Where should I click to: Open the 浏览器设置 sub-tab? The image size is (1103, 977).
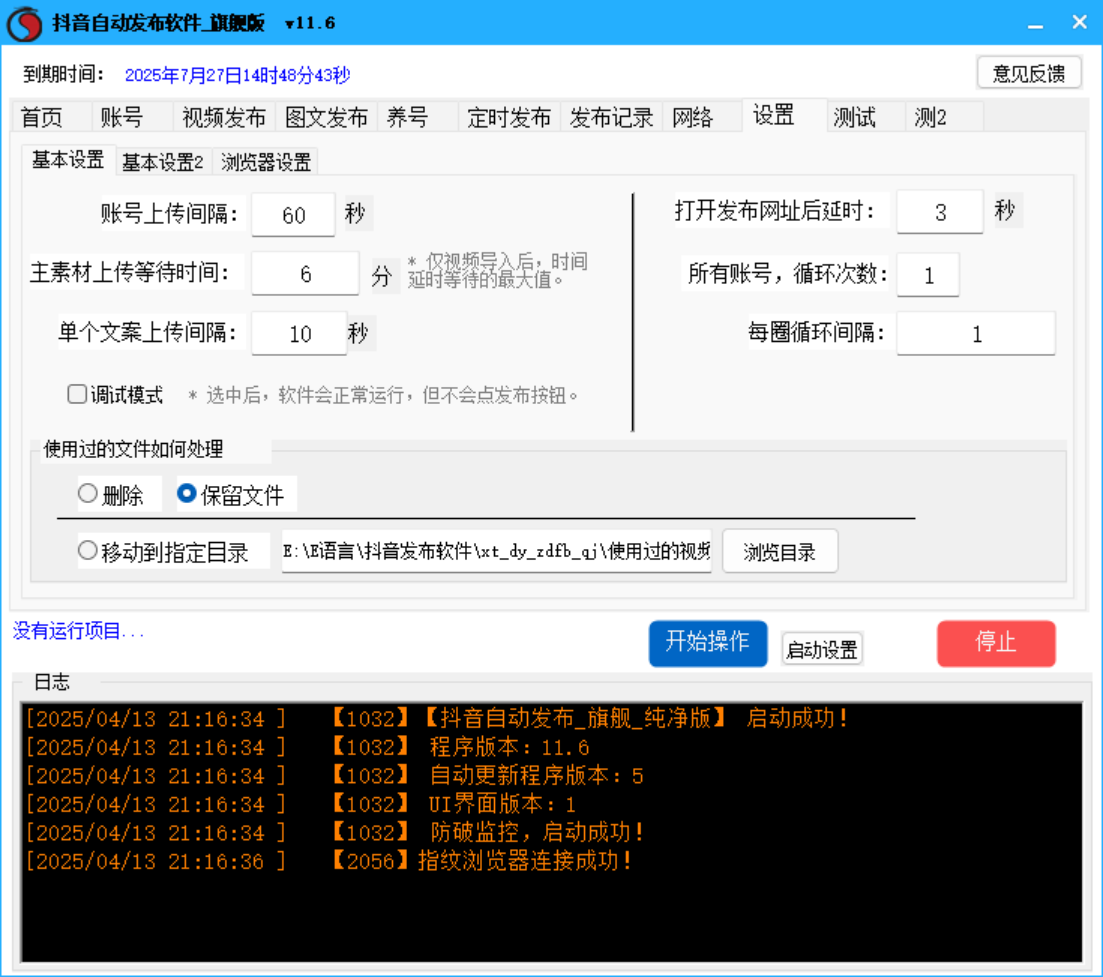[x=266, y=162]
